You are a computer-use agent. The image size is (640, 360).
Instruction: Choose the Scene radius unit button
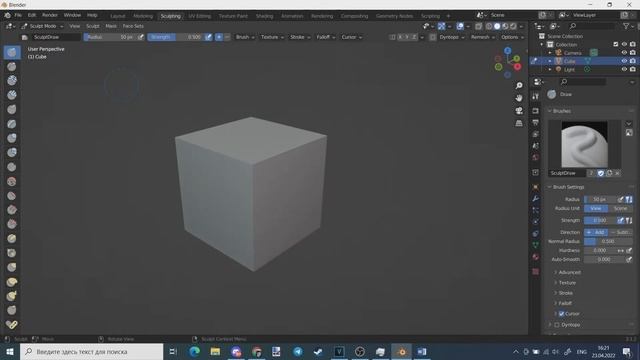(x=620, y=209)
